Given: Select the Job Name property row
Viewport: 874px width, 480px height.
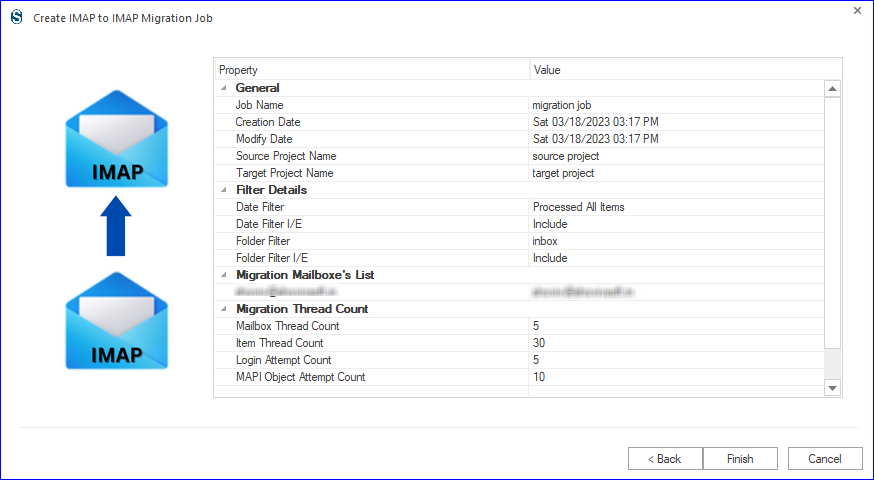Looking at the screenshot, I should (519, 105).
